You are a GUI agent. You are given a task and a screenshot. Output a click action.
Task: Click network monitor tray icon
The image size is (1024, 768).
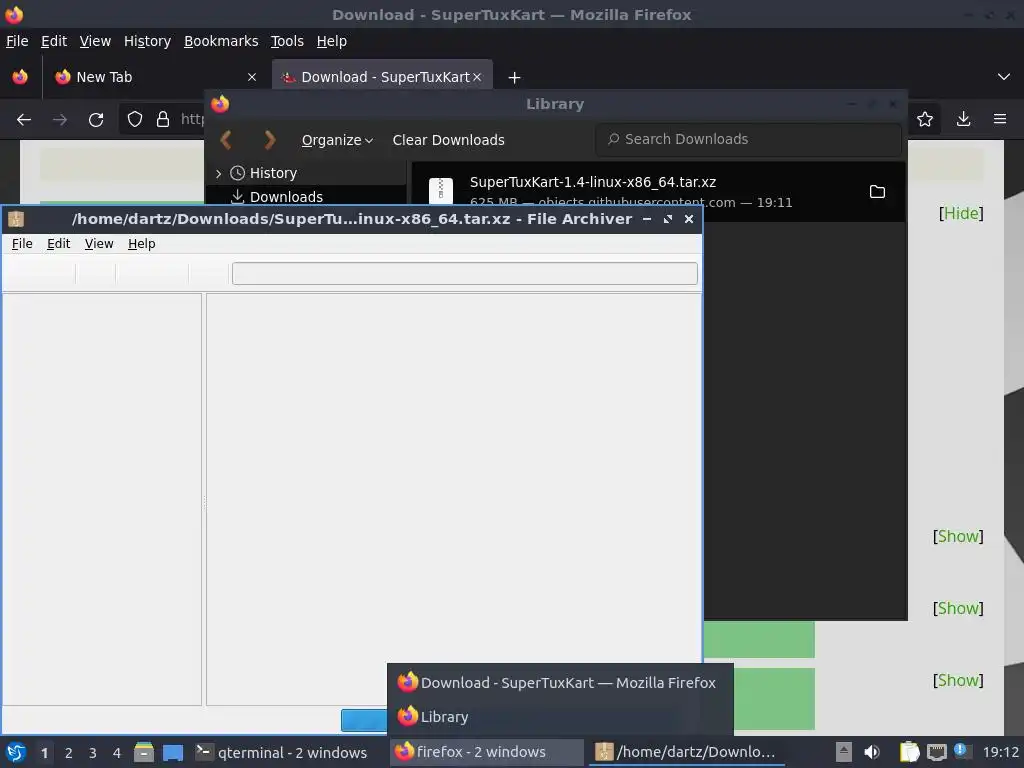[936, 752]
